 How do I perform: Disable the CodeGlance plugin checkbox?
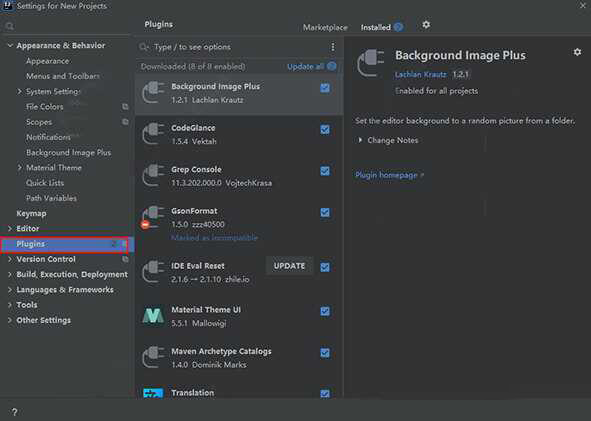pos(325,130)
